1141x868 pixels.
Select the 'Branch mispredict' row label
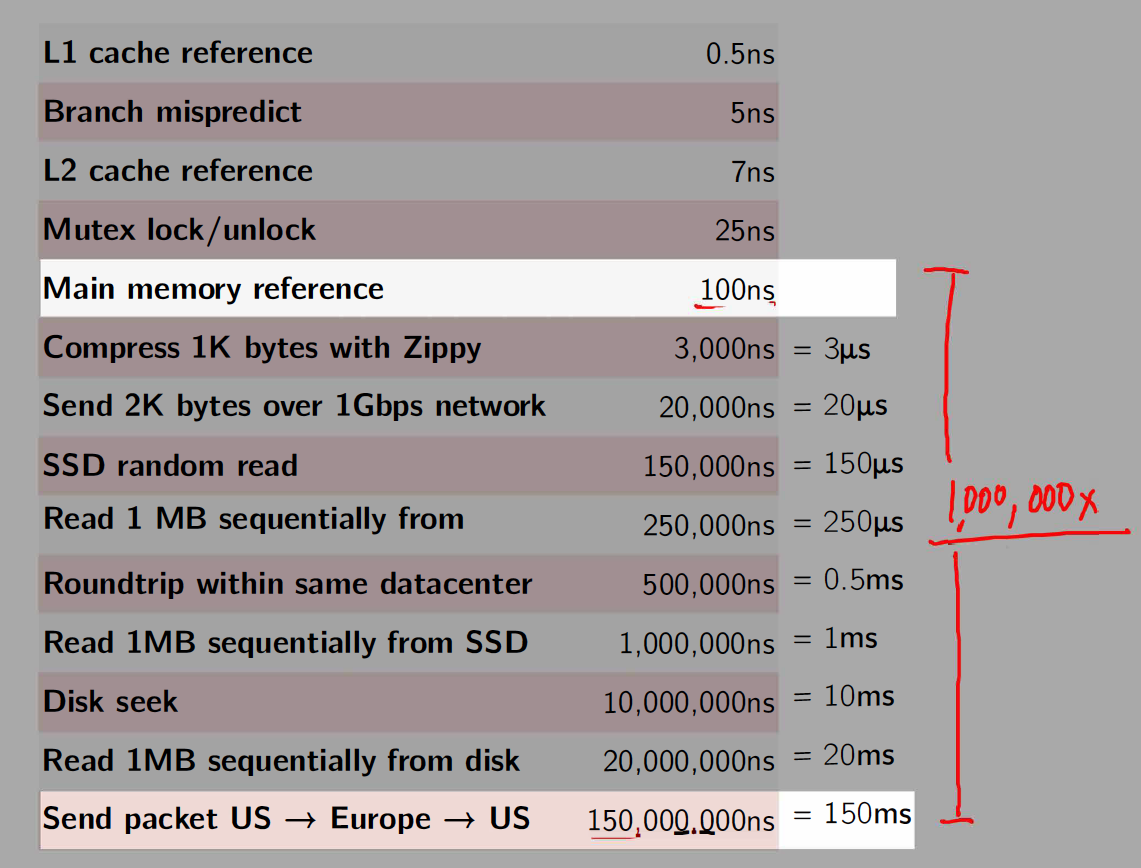coord(172,111)
